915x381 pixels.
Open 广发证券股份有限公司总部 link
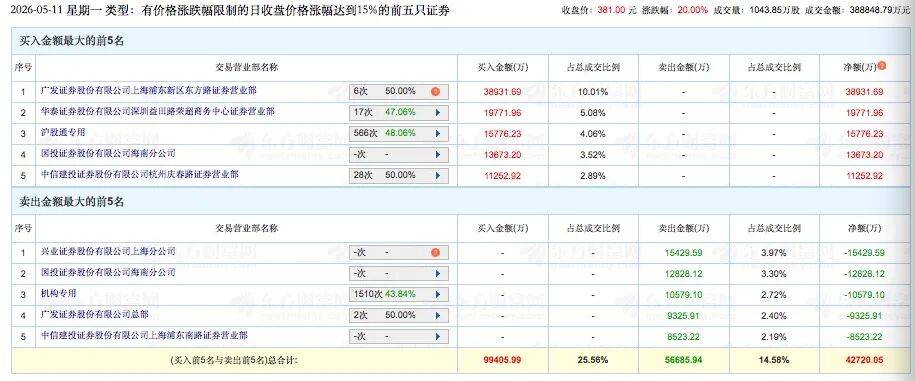tap(95, 314)
